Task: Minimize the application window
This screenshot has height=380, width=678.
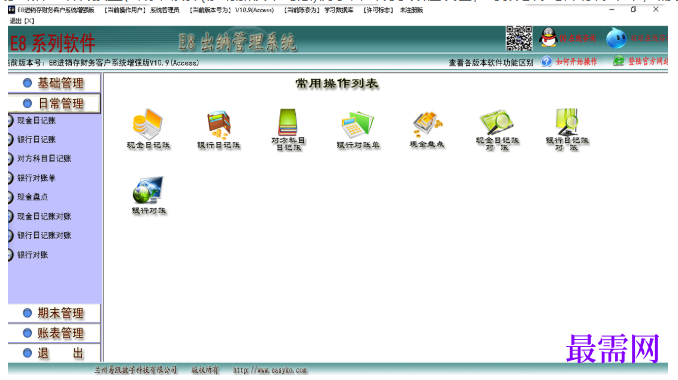Action: pos(611,10)
